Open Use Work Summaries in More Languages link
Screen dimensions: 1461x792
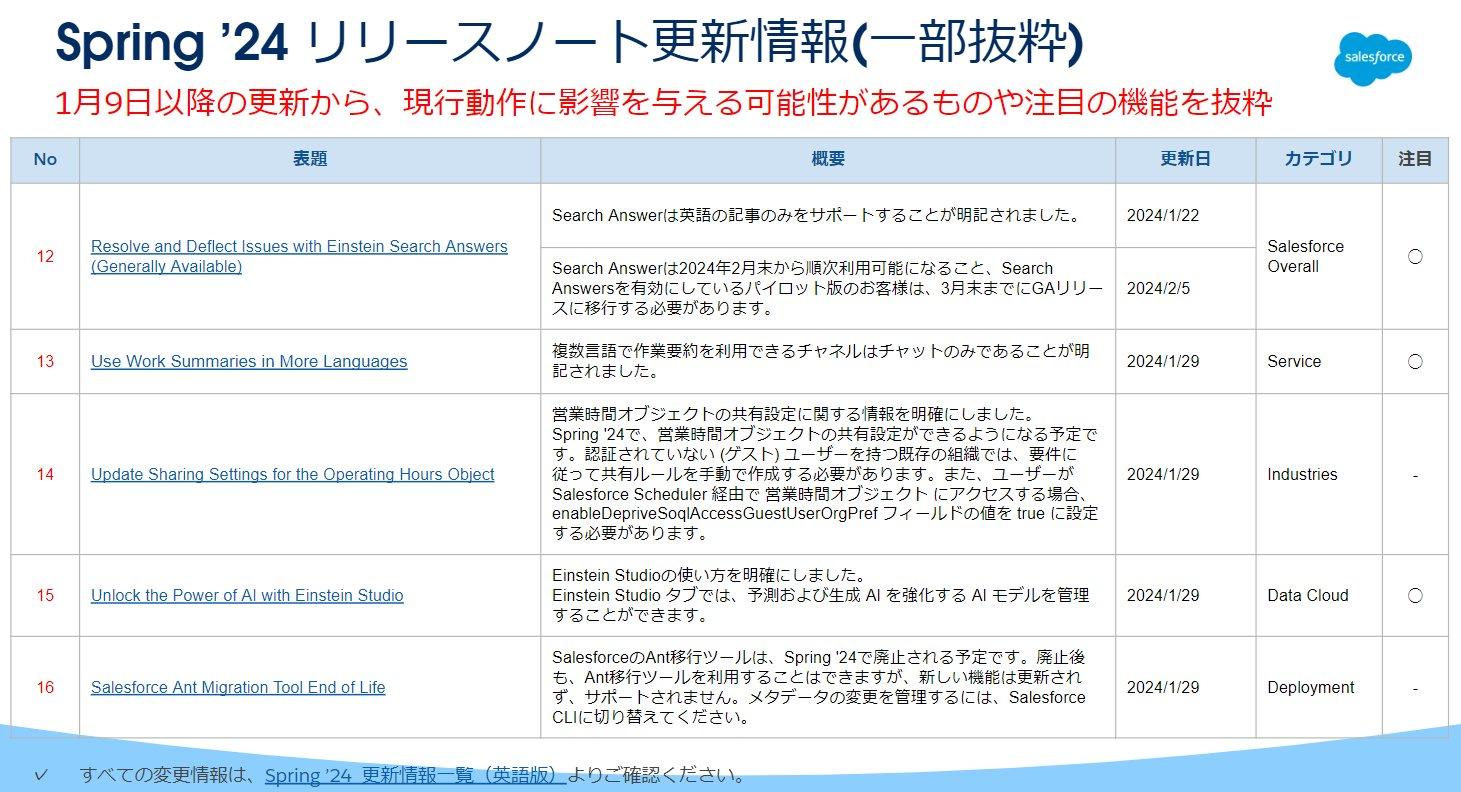point(249,361)
